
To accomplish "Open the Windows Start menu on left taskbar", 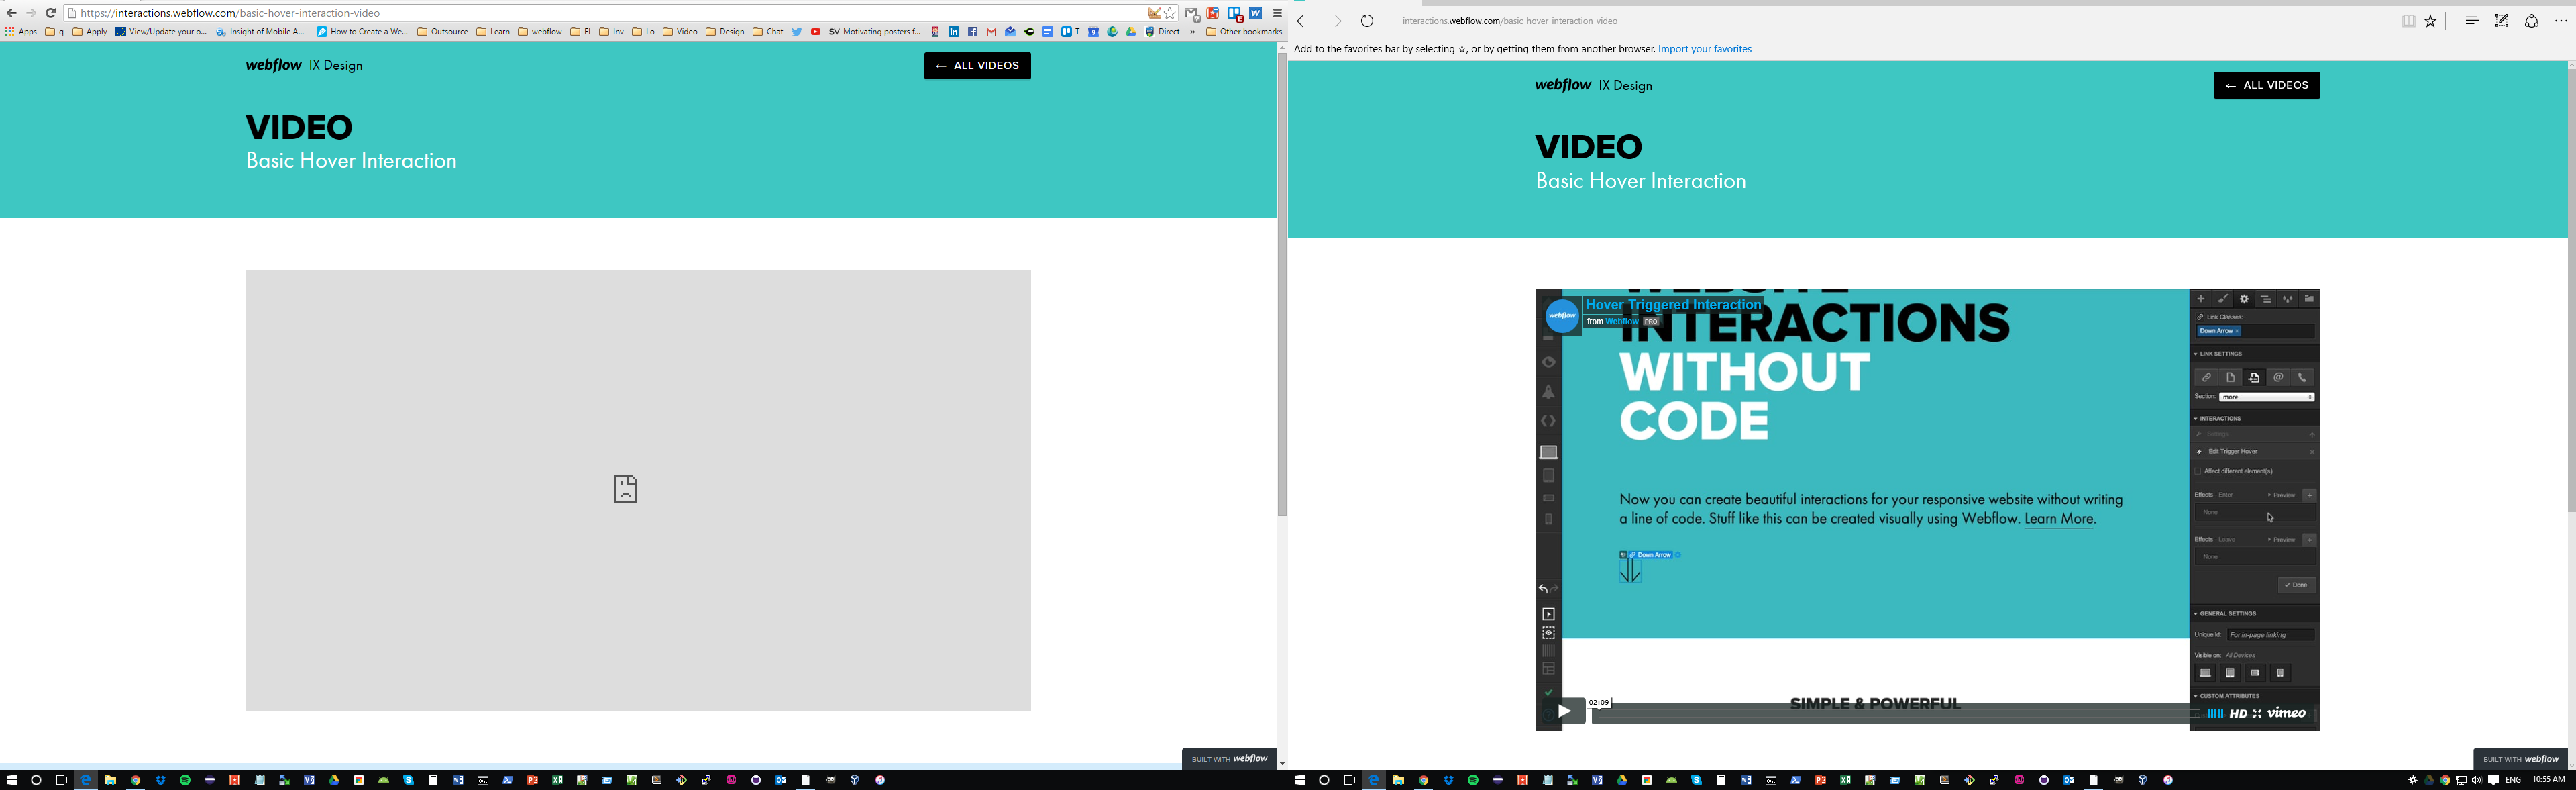I will coord(12,780).
